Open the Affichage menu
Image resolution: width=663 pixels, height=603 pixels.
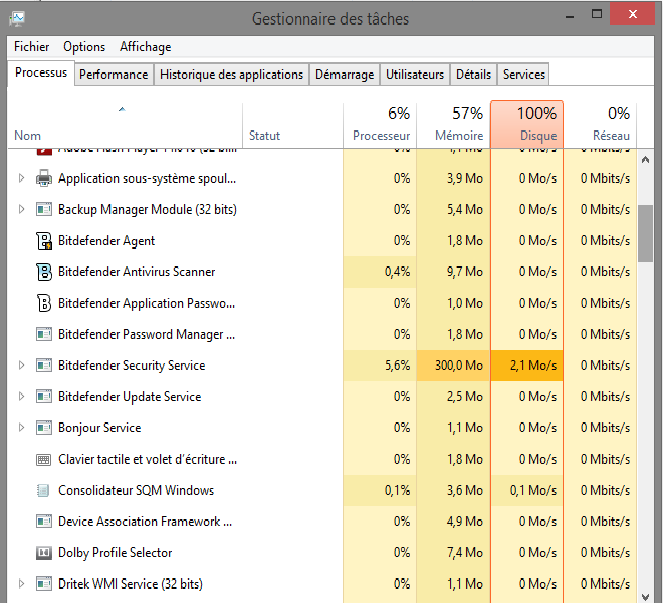[x=145, y=47]
